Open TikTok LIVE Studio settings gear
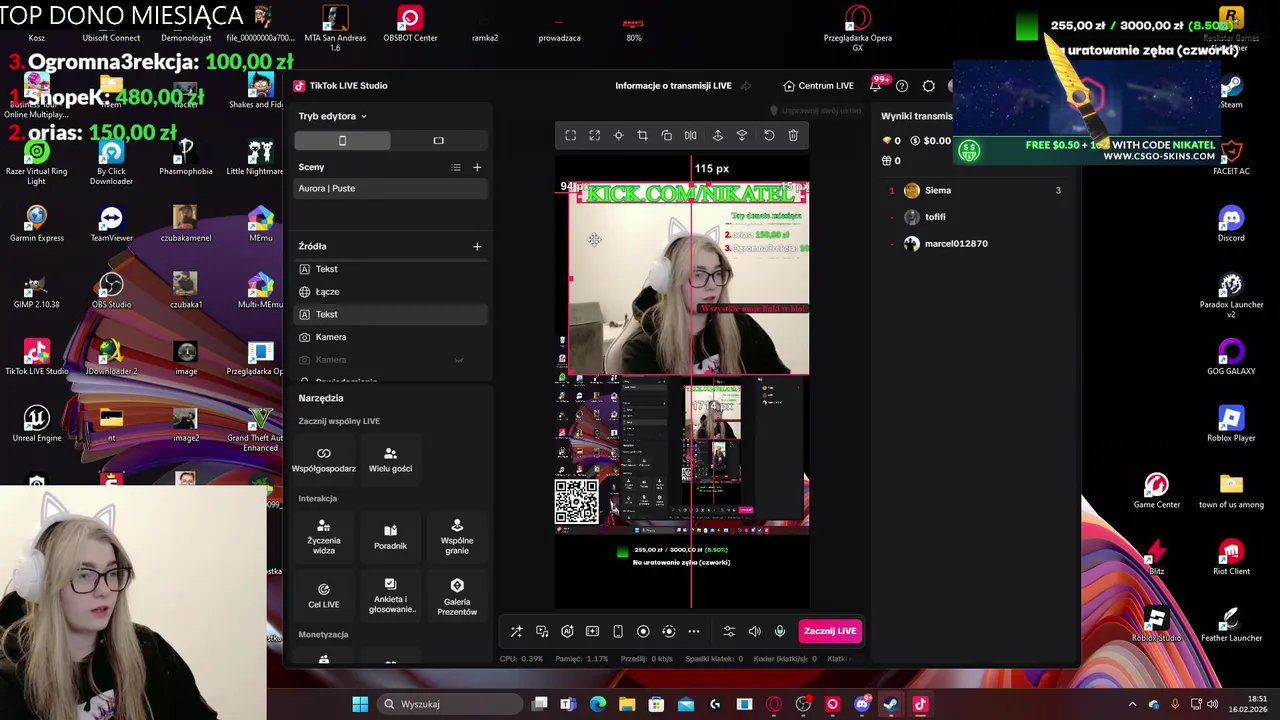This screenshot has width=1280, height=720. tap(928, 86)
